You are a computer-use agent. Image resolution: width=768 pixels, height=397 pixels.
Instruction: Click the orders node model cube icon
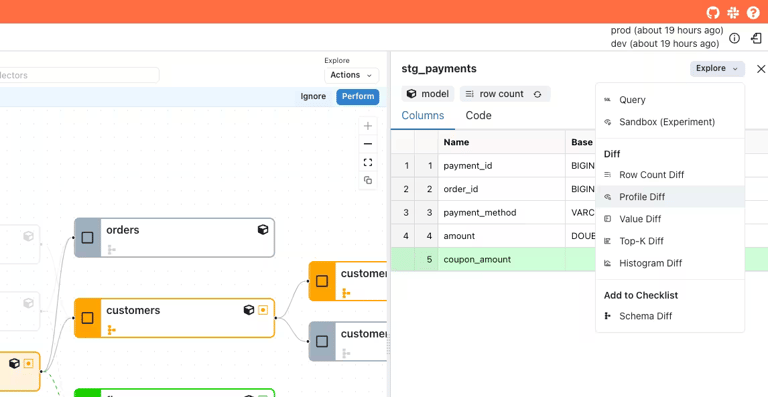(x=263, y=230)
